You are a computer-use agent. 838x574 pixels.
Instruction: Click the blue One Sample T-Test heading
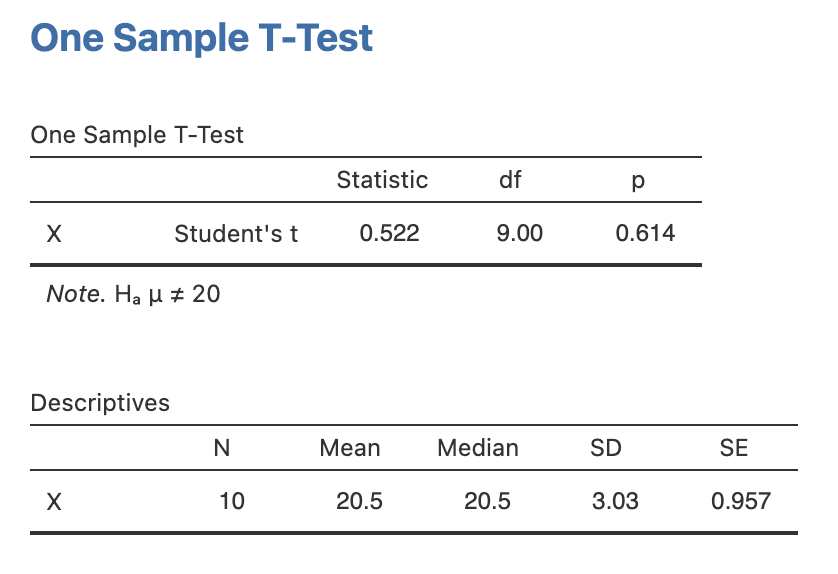coord(202,39)
